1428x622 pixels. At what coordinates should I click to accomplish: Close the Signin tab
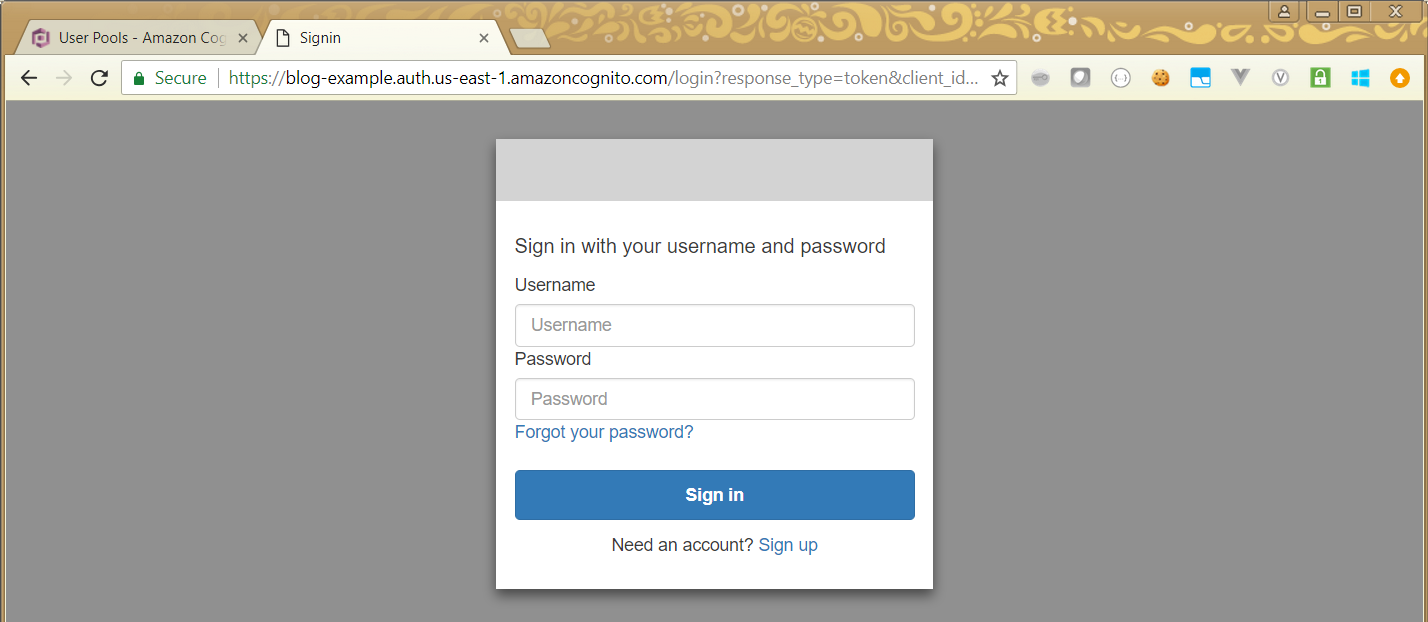(x=484, y=38)
